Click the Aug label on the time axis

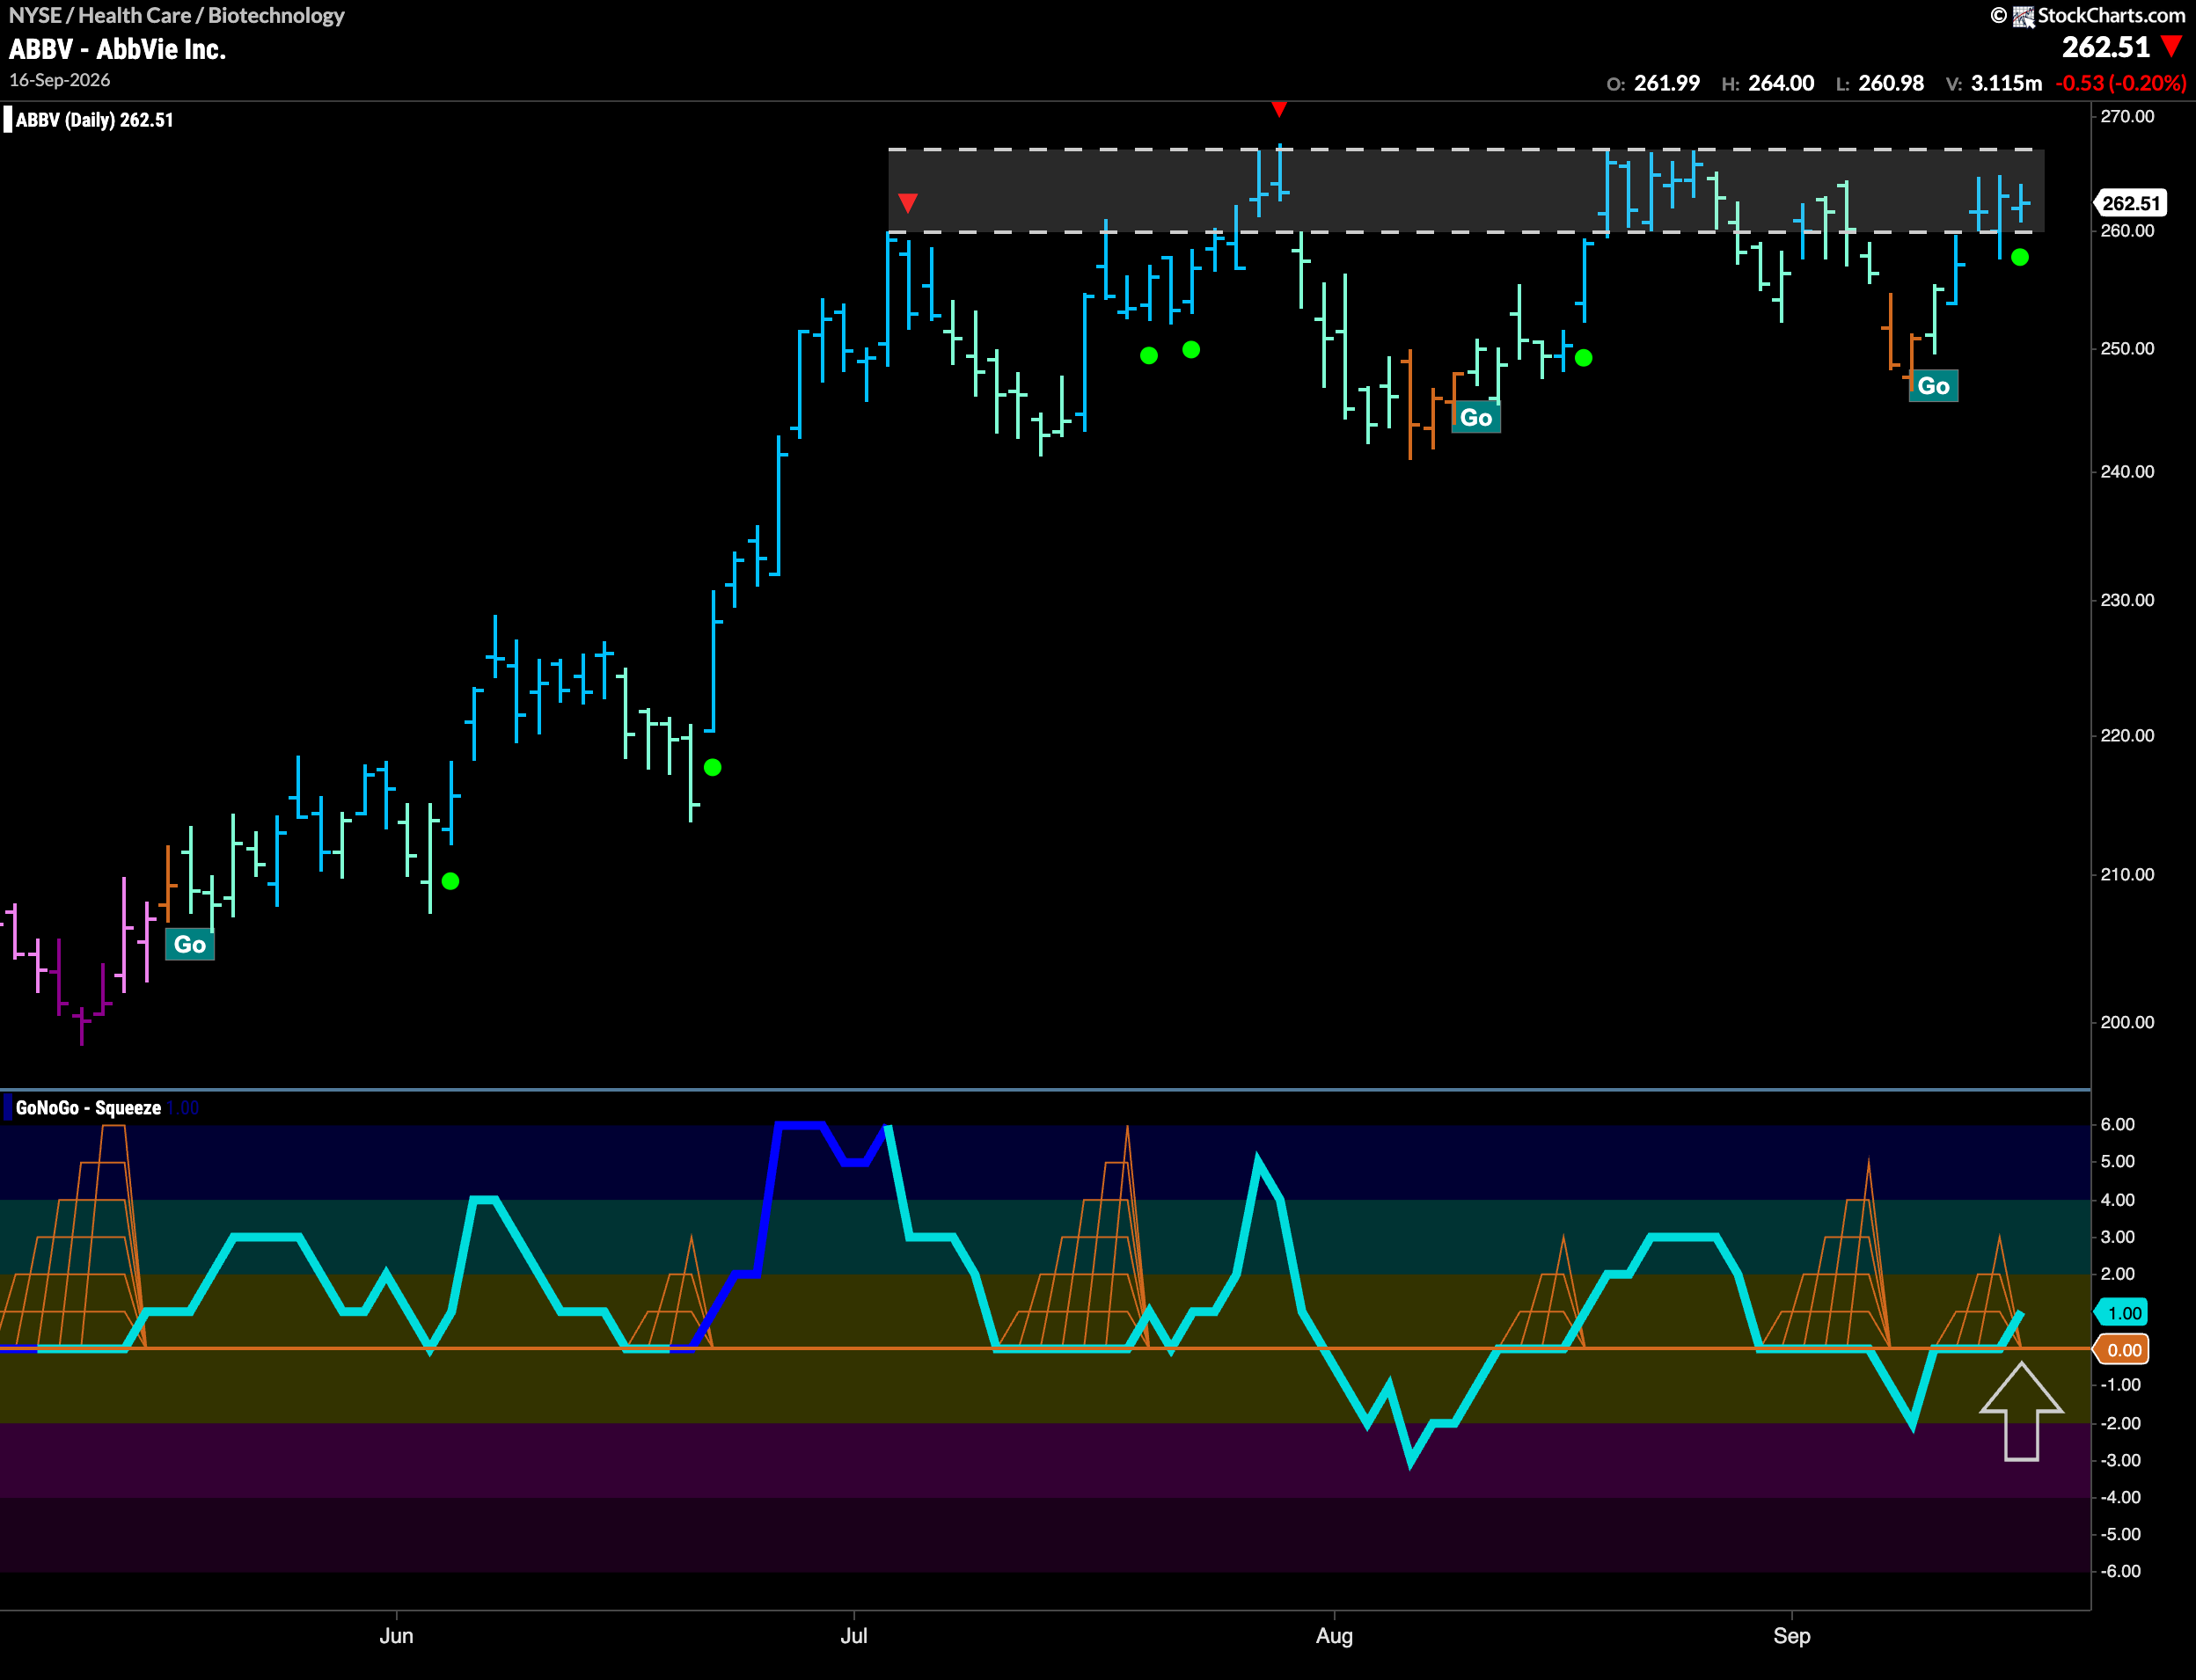[1334, 1636]
